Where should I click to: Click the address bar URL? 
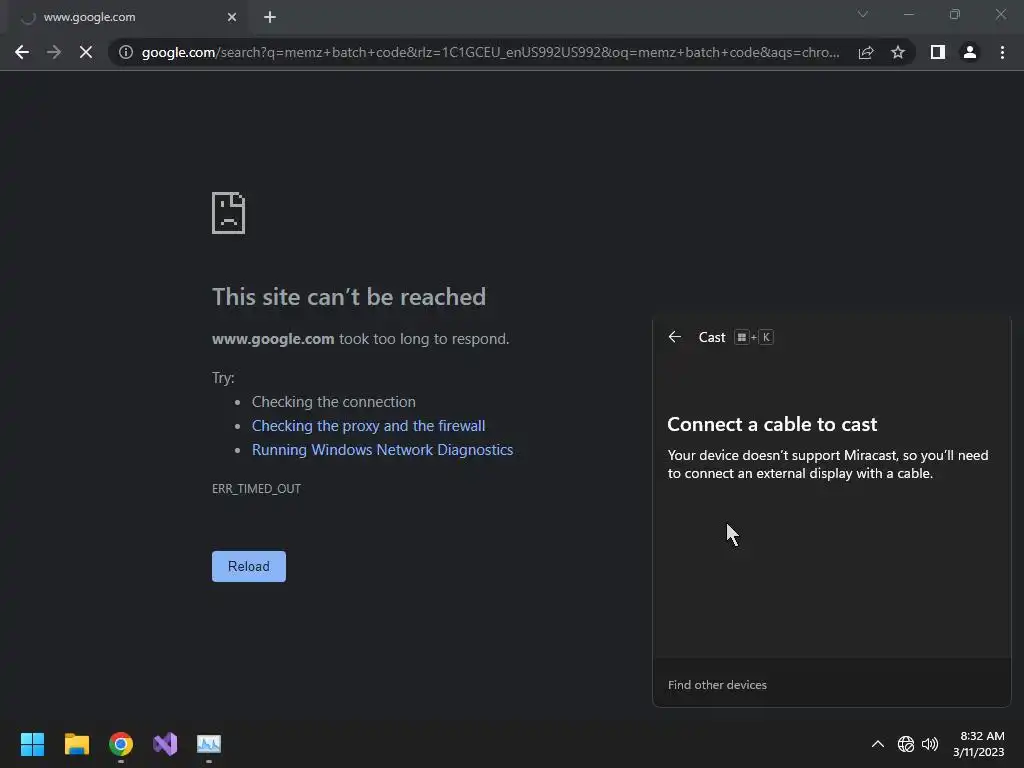coord(490,52)
